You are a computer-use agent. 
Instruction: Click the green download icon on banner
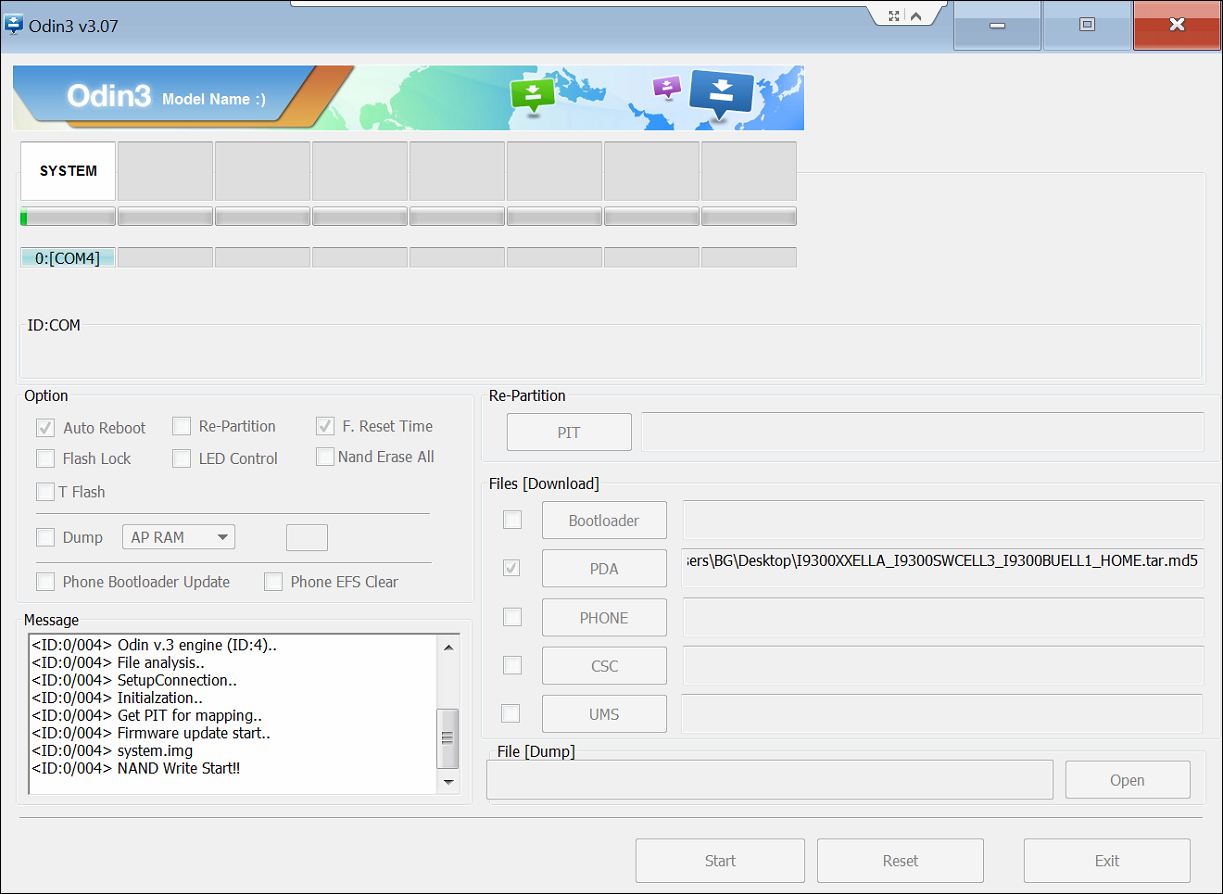coord(532,95)
